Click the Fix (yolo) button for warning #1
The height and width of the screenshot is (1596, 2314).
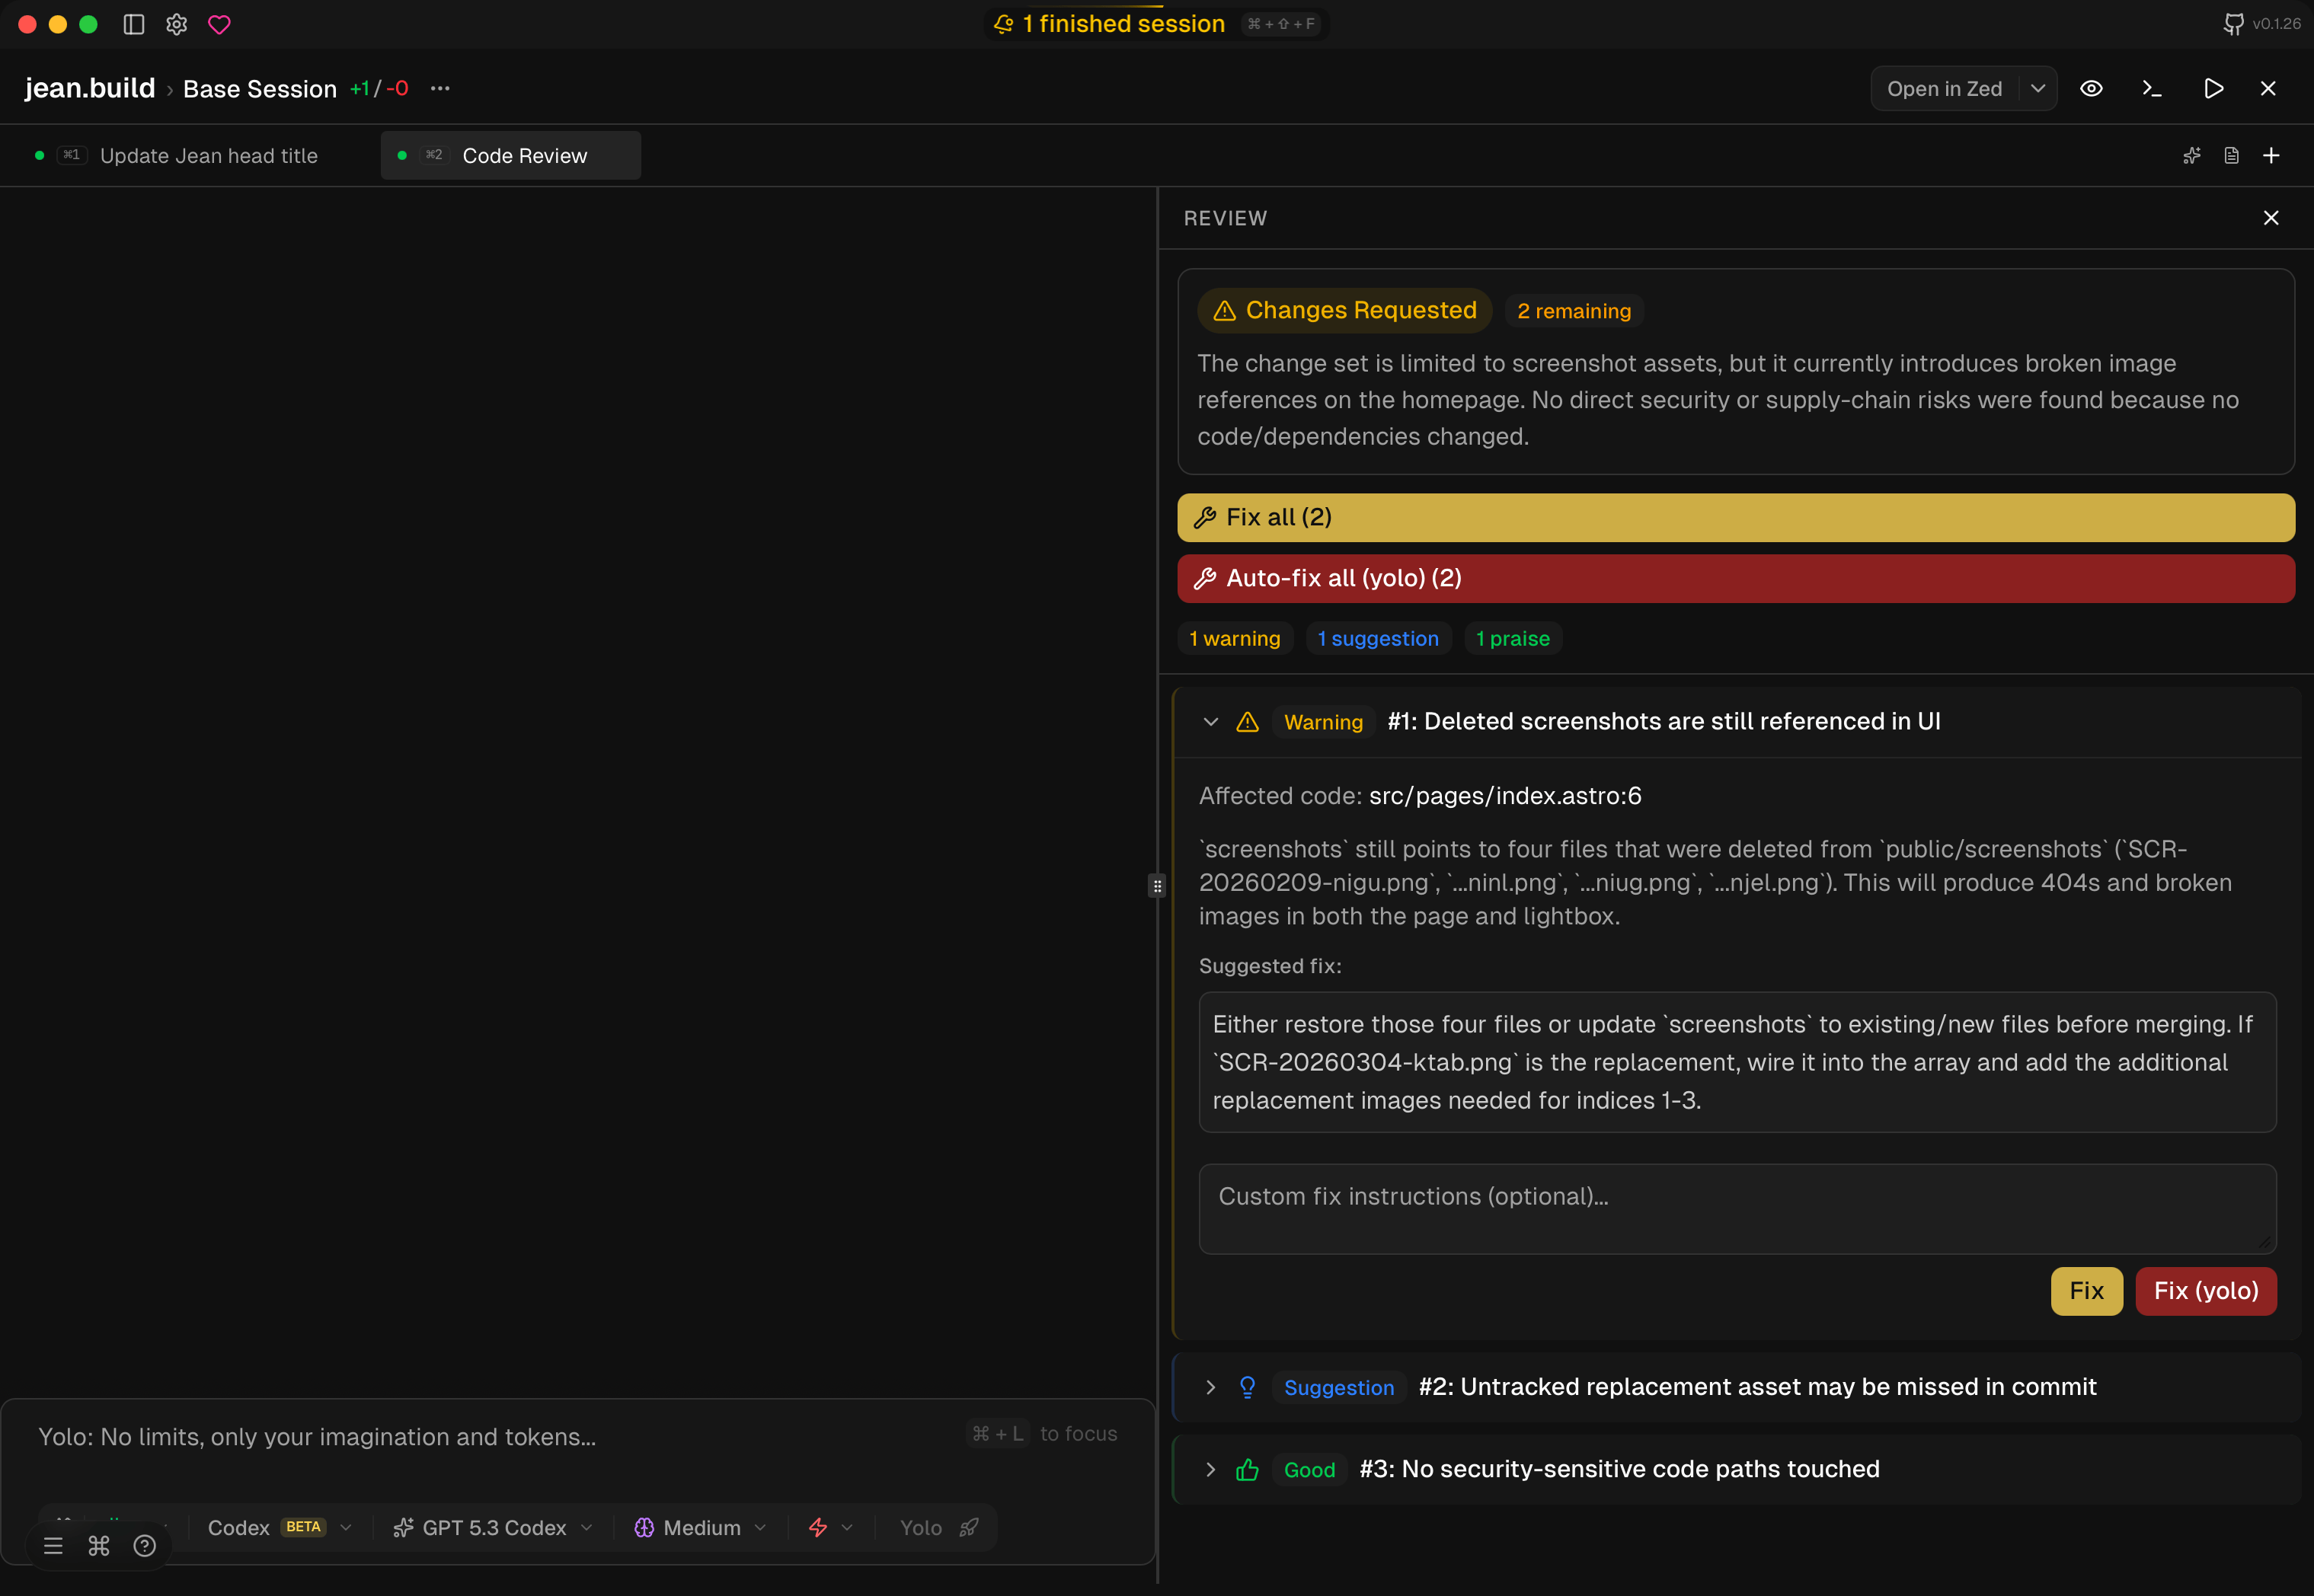click(2205, 1291)
